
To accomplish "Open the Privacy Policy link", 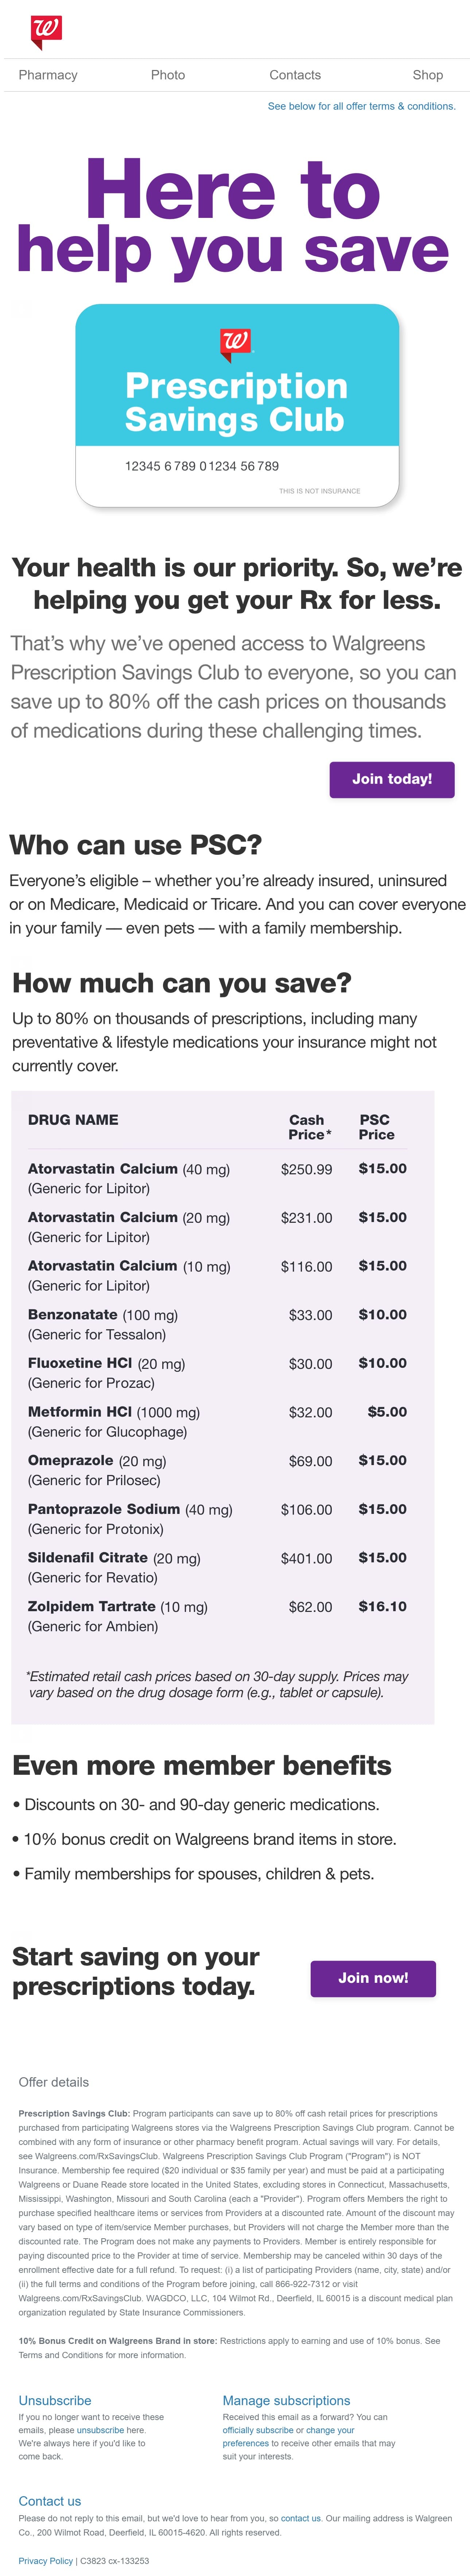I will point(45,2560).
